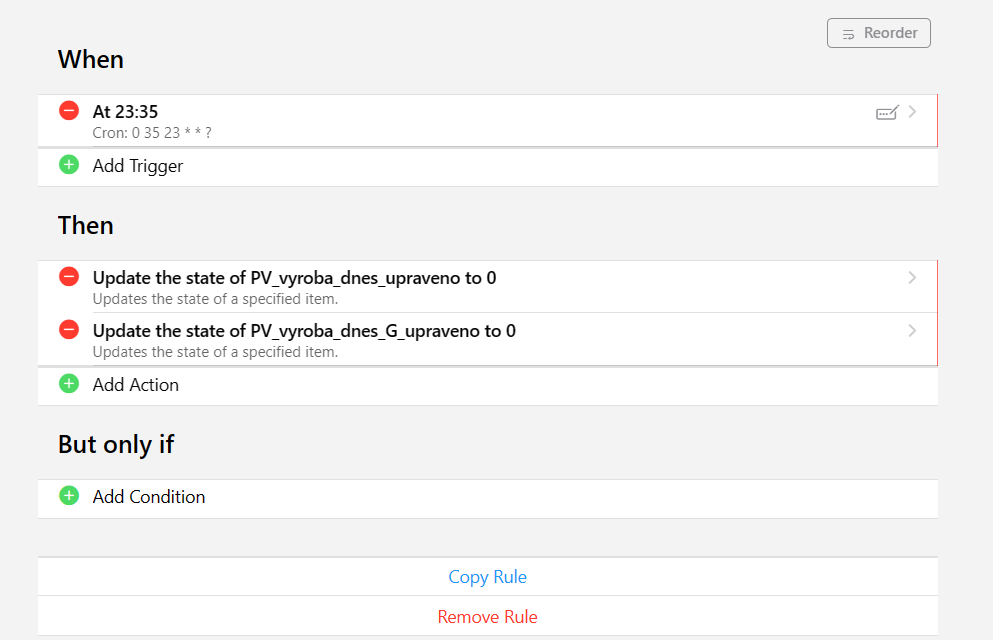Delete the PV_vyroba_dnes_G_upraveno action via red minus

click(x=69, y=330)
